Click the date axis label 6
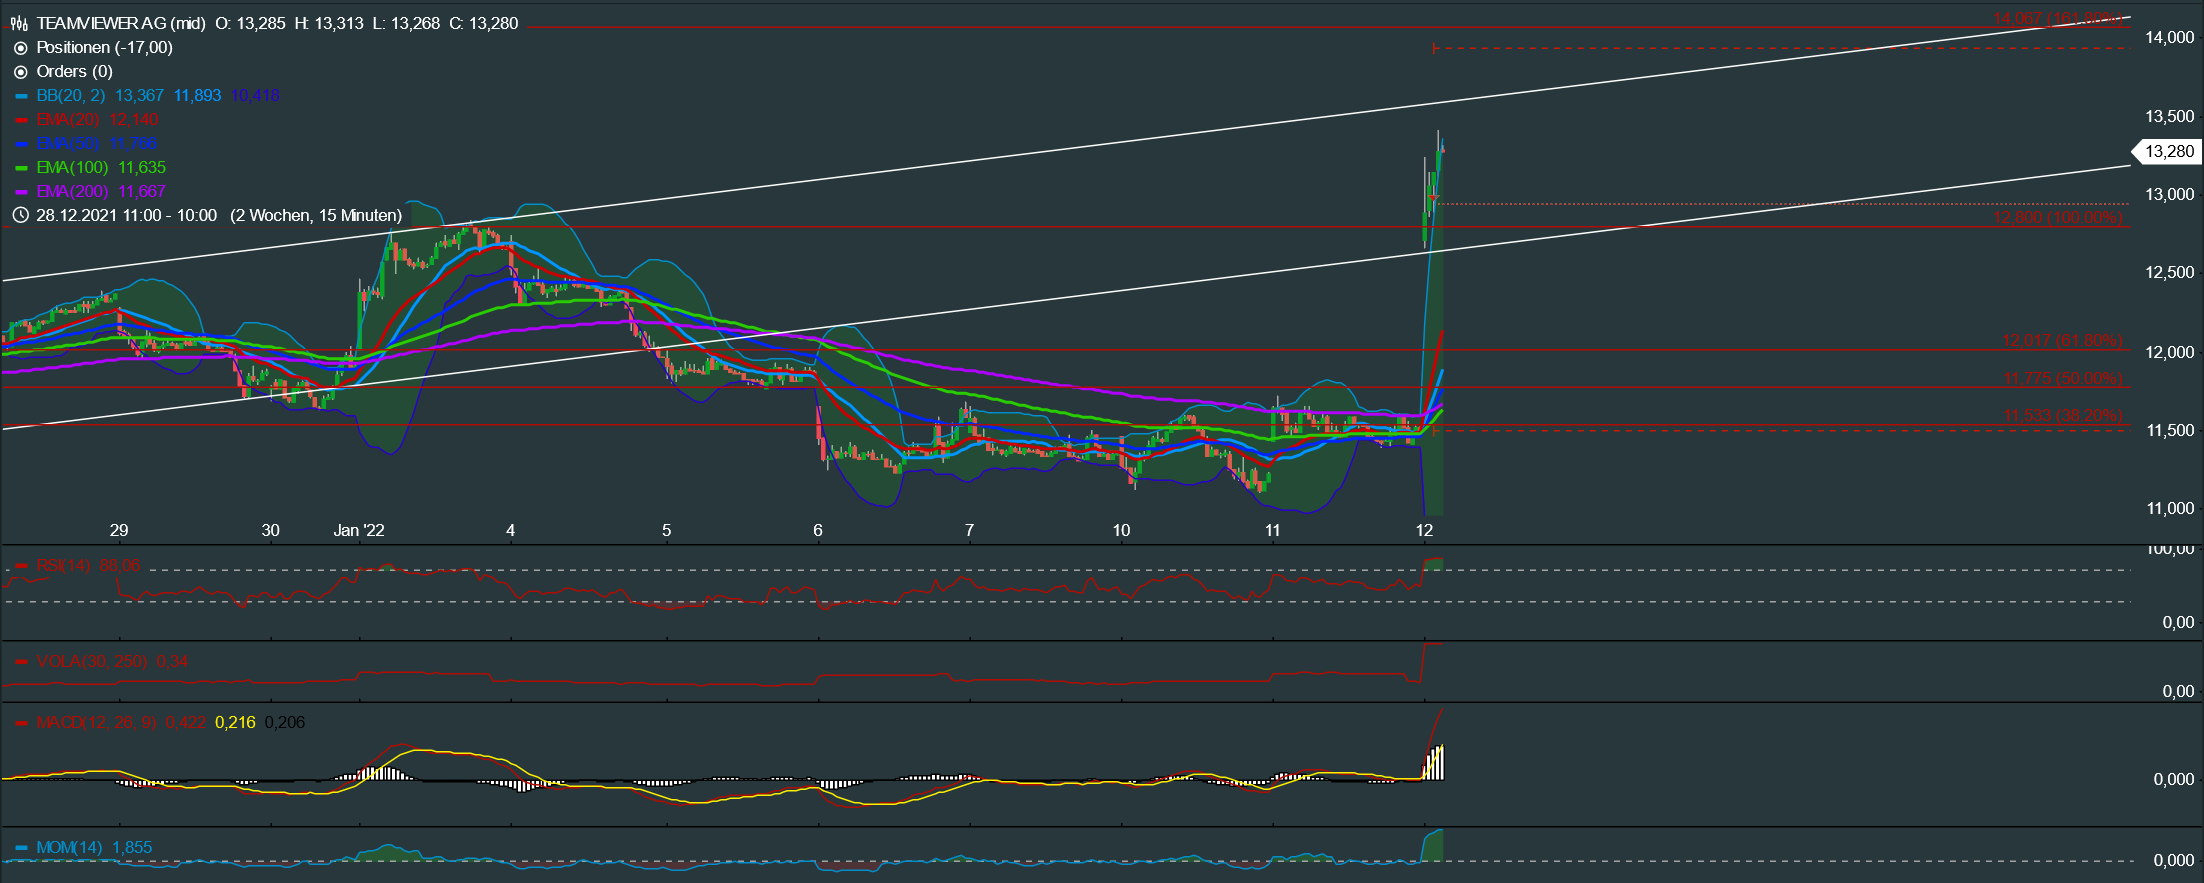 818,531
